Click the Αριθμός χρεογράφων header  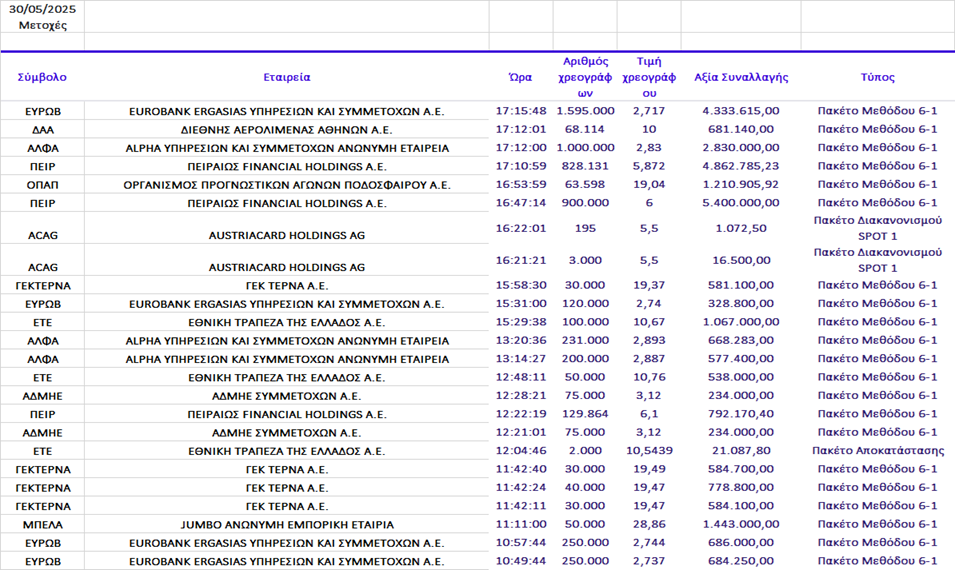pyautogui.click(x=585, y=77)
